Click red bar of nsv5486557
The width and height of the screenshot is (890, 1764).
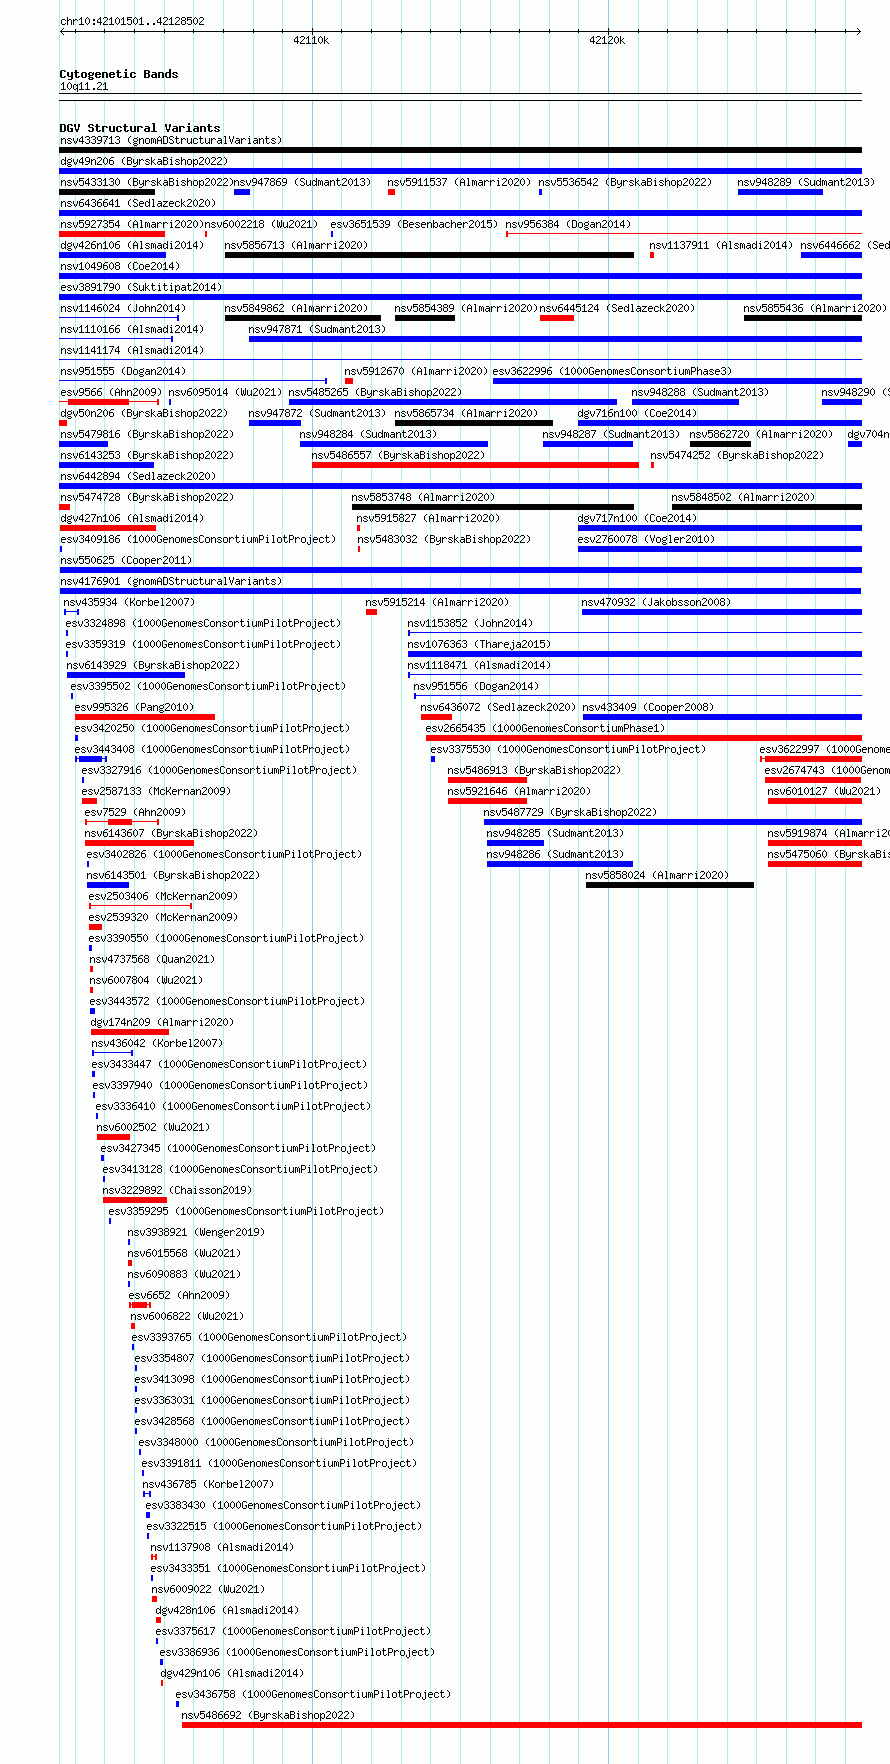point(475,465)
